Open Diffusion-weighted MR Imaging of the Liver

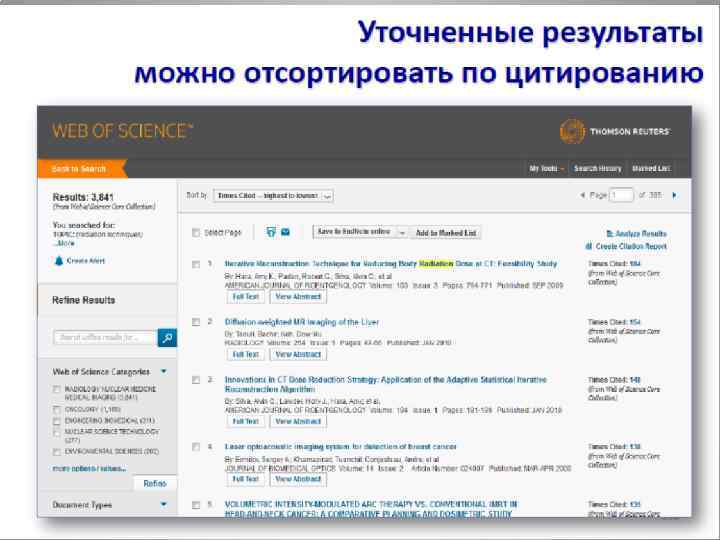pyautogui.click(x=302, y=322)
